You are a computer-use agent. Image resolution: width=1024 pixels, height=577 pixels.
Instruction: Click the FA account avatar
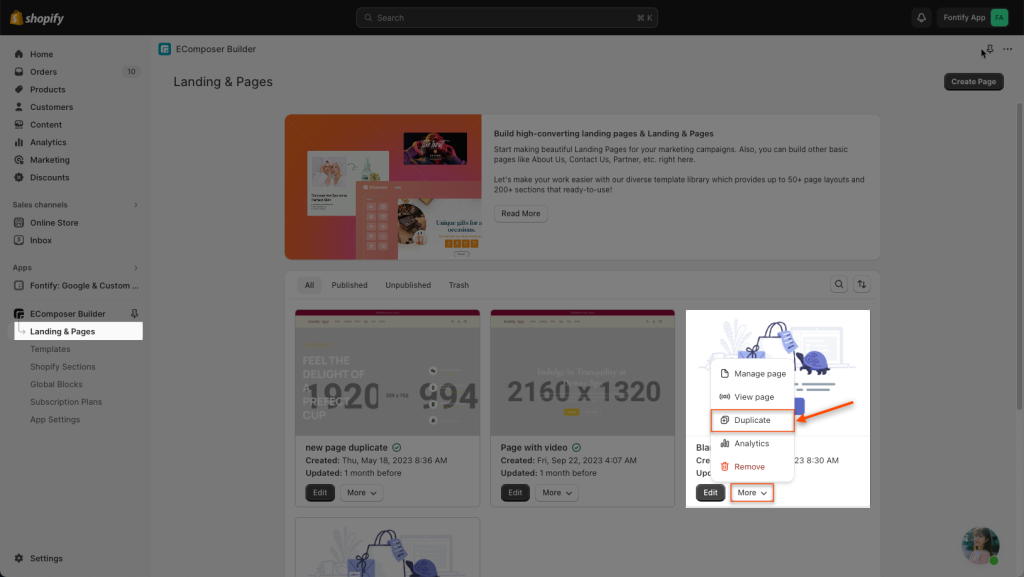click(x=999, y=18)
